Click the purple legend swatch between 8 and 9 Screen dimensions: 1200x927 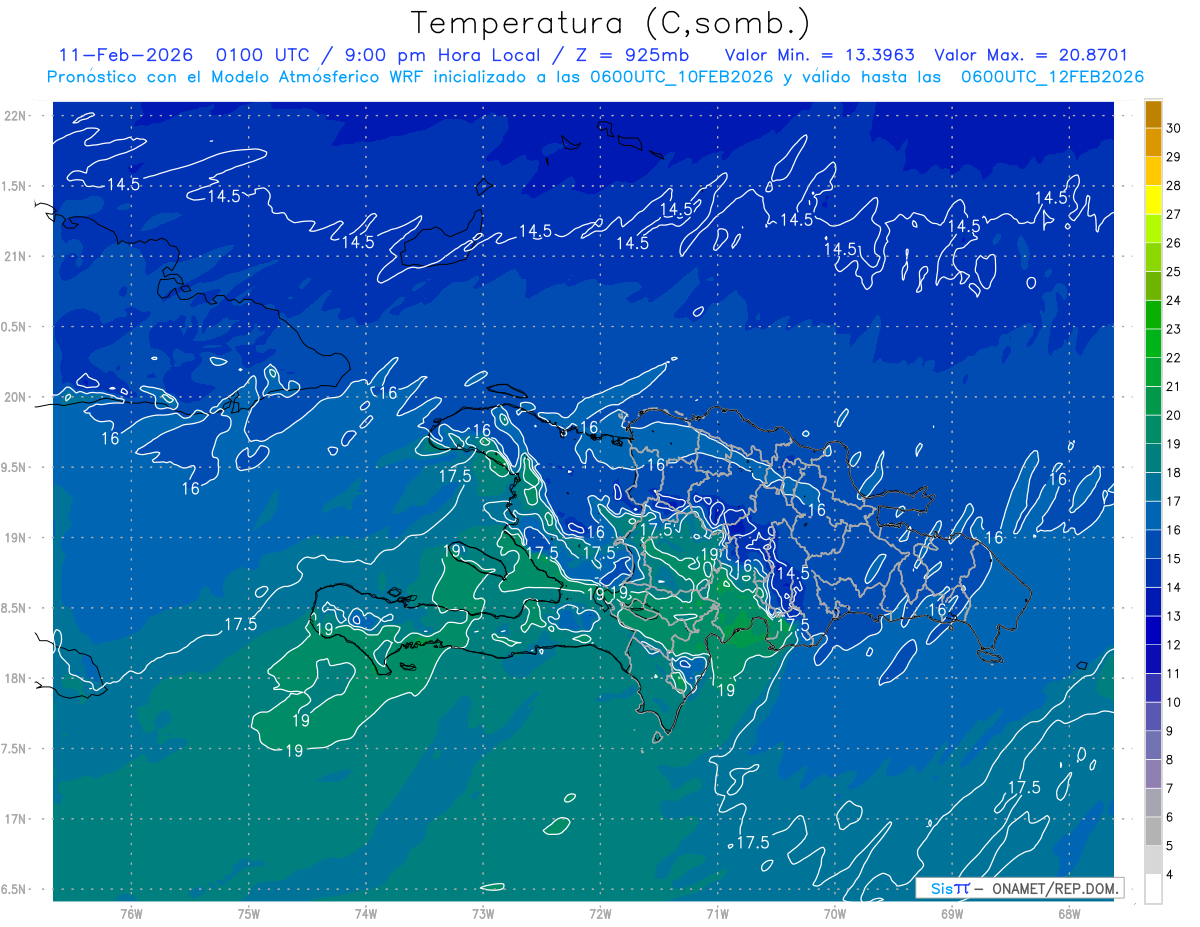[1153, 746]
